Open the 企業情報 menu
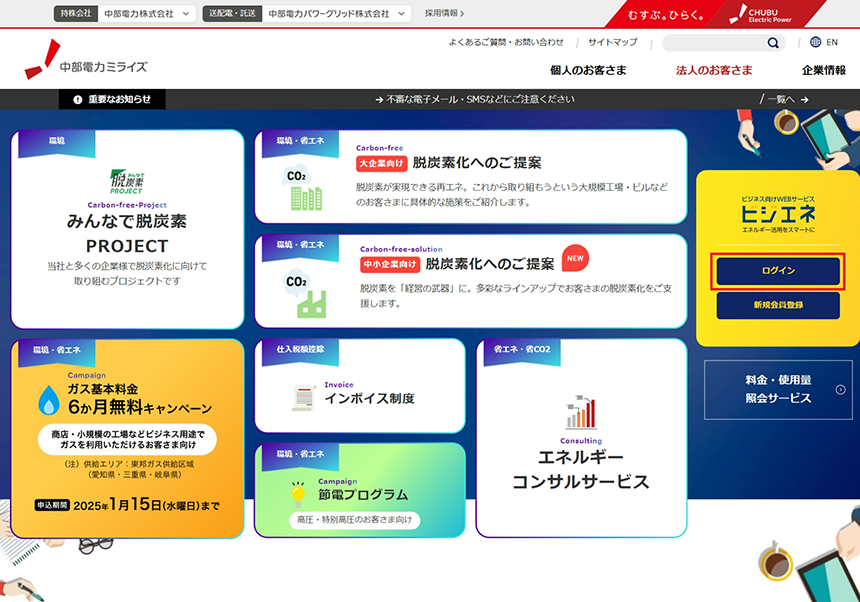The width and height of the screenshot is (860, 602). click(824, 70)
